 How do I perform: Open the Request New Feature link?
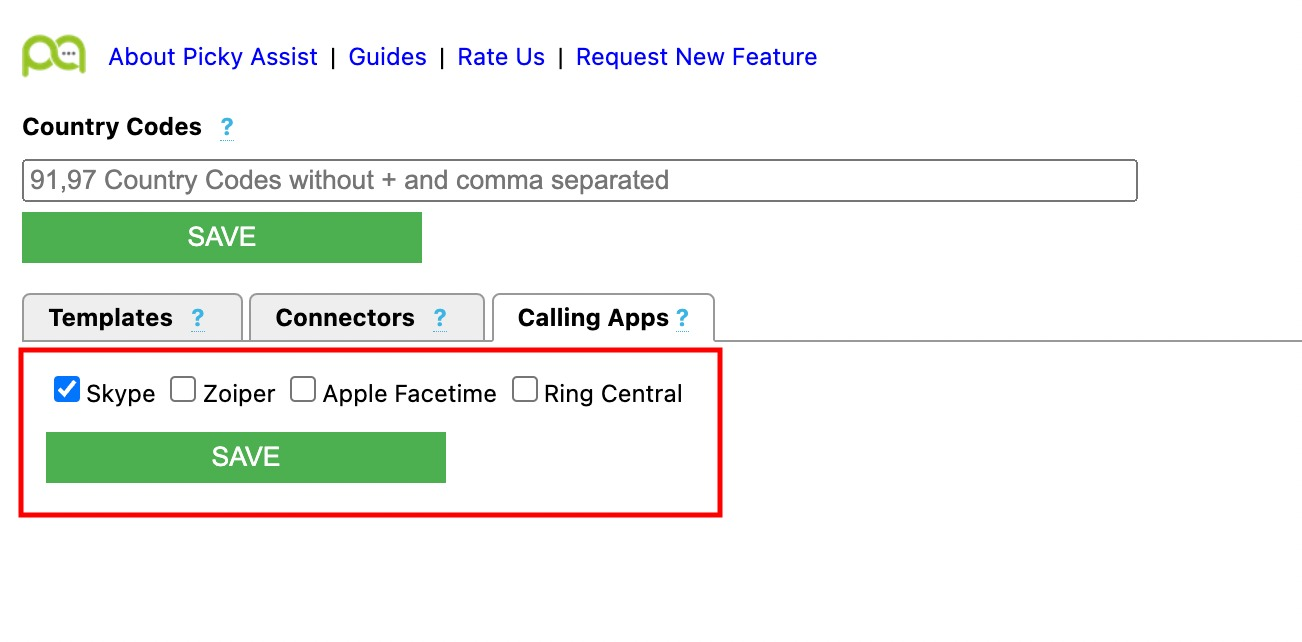coord(697,57)
